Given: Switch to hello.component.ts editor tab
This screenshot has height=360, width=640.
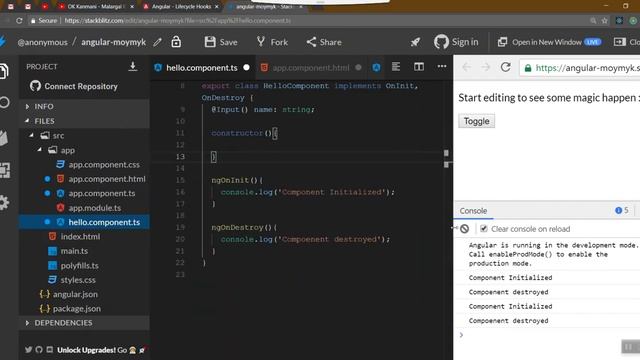Looking at the screenshot, I should pos(202,68).
